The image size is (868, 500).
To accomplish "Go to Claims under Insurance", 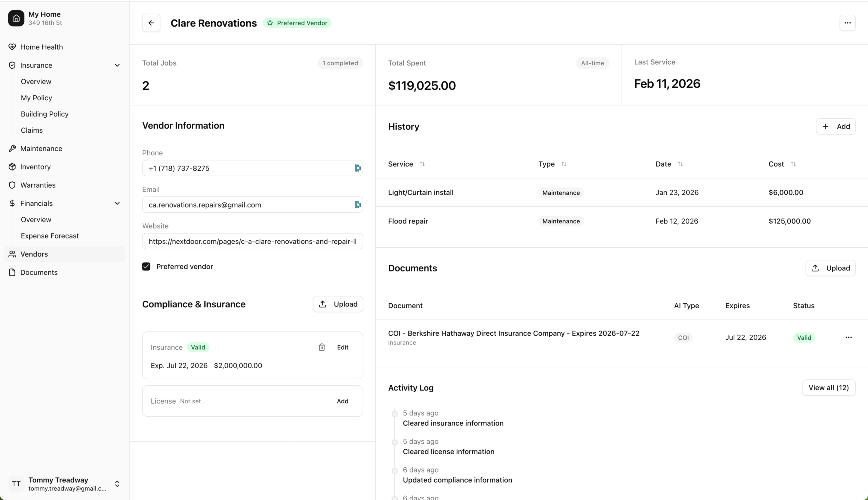I will click(x=31, y=130).
